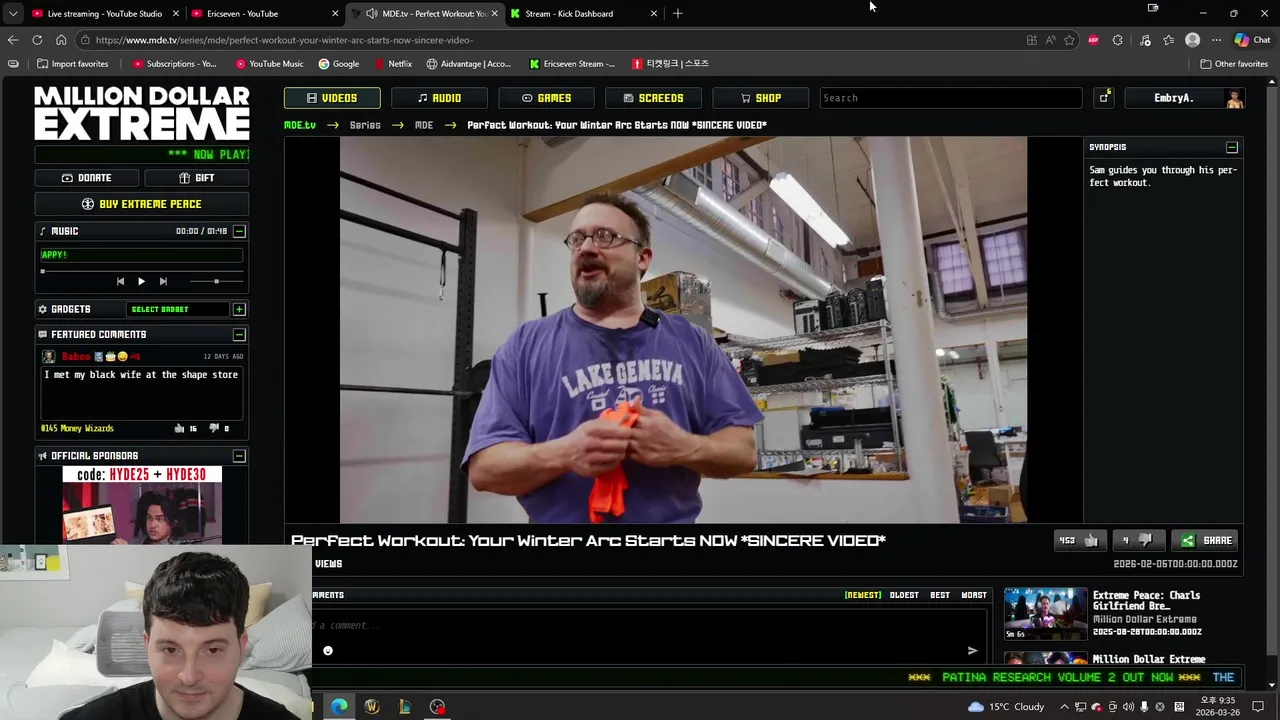Collapse the Featured Comments panel
Viewport: 1280px width, 720px height.
tap(239, 335)
